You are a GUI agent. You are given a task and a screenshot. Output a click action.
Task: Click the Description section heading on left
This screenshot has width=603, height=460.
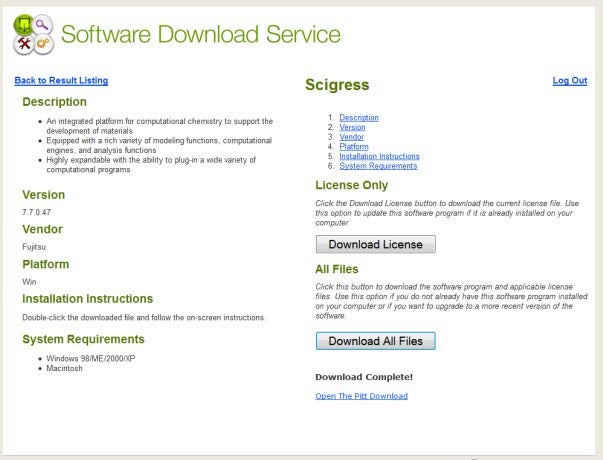pos(55,102)
